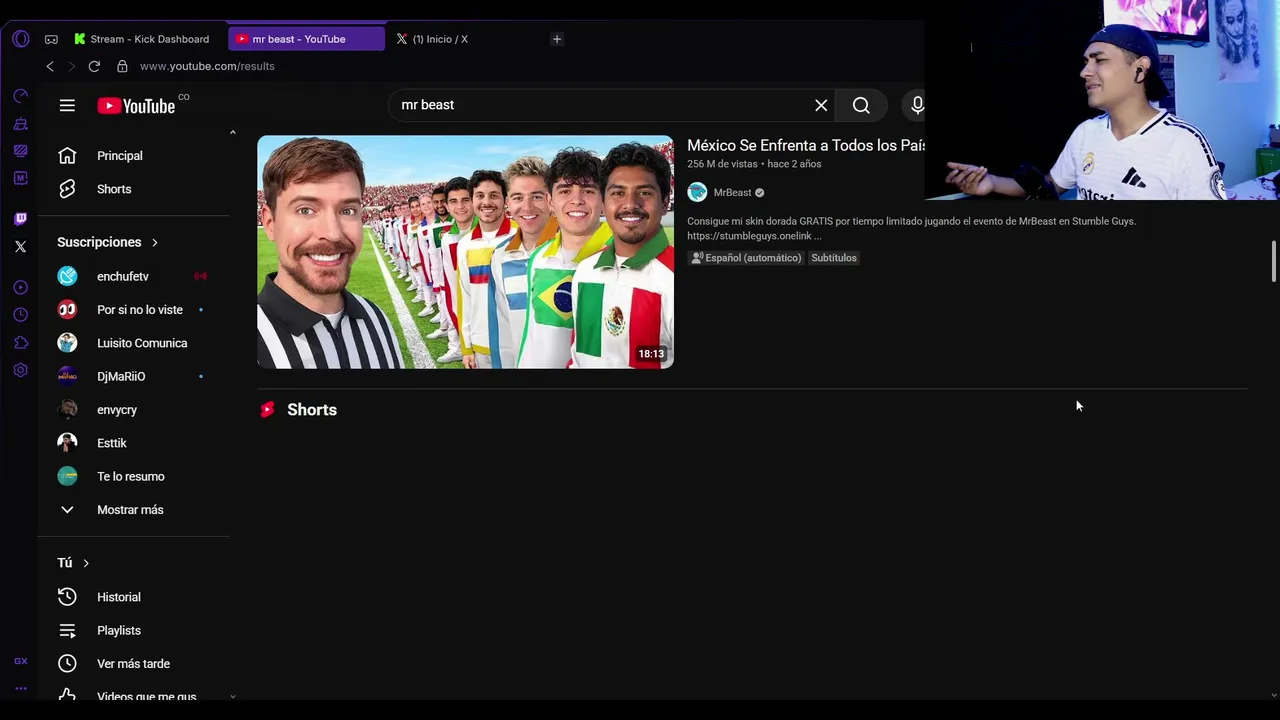Screen dimensions: 1280x720
Task: Open GX Cleaner icon in Opera sidebar
Action: coord(20,124)
